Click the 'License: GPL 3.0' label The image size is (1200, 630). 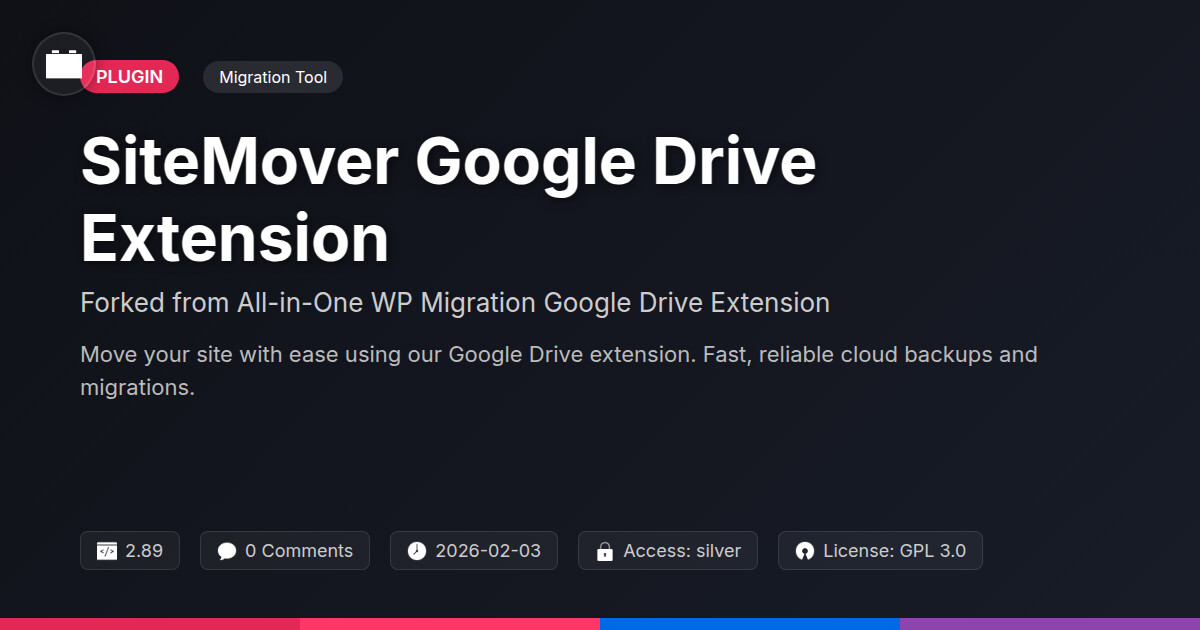point(894,551)
